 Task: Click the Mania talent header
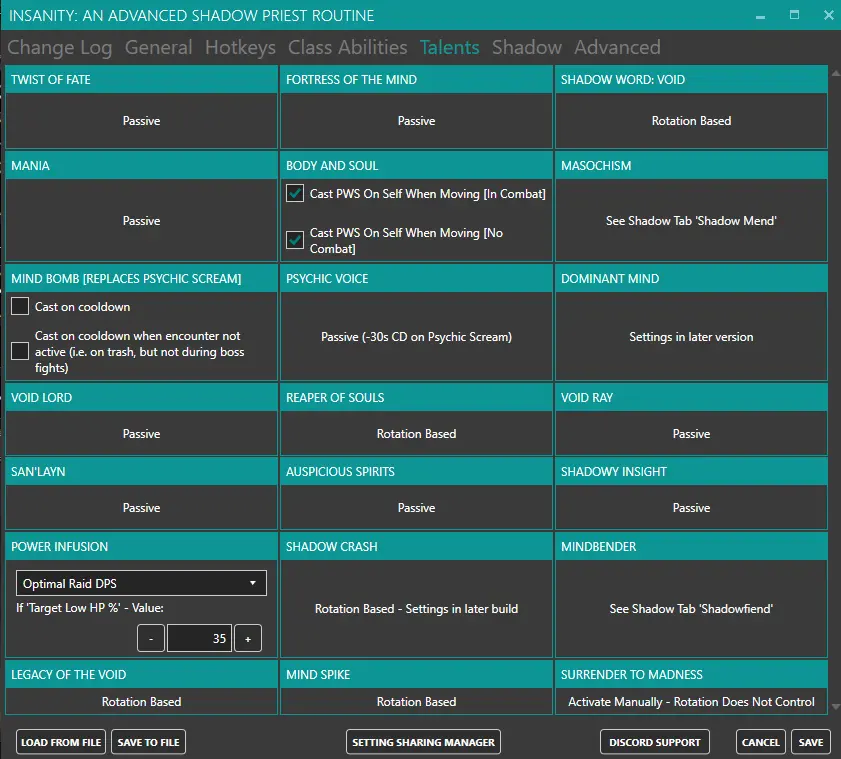pos(142,165)
